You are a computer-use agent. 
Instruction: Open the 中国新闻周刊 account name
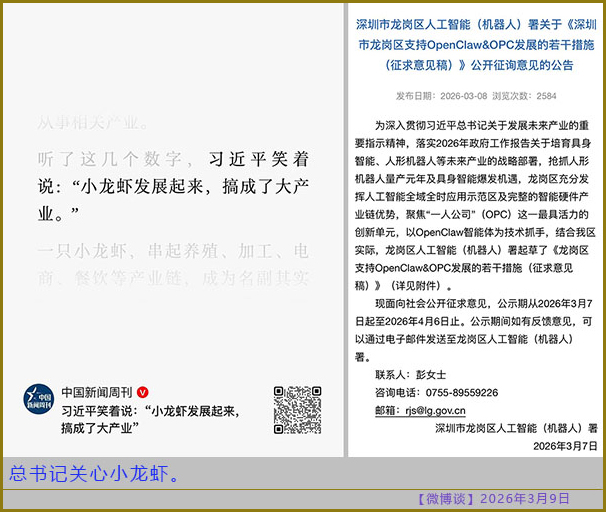[x=96, y=391]
